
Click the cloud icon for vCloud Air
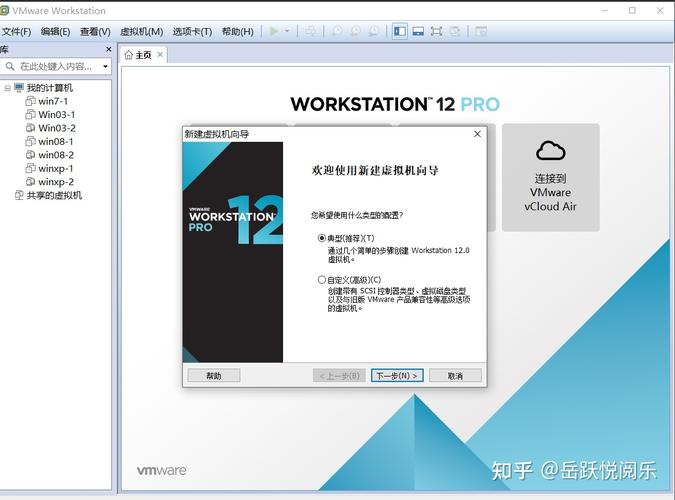point(551,150)
